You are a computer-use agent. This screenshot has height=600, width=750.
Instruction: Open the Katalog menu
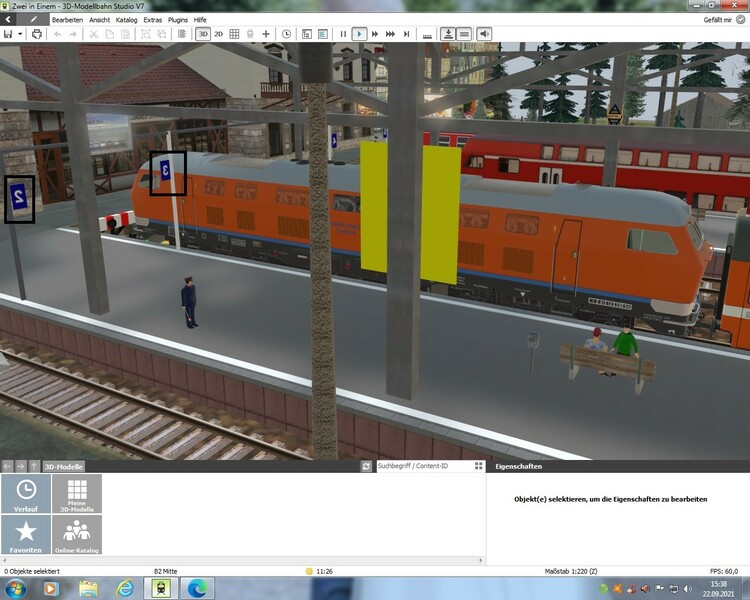[127, 19]
